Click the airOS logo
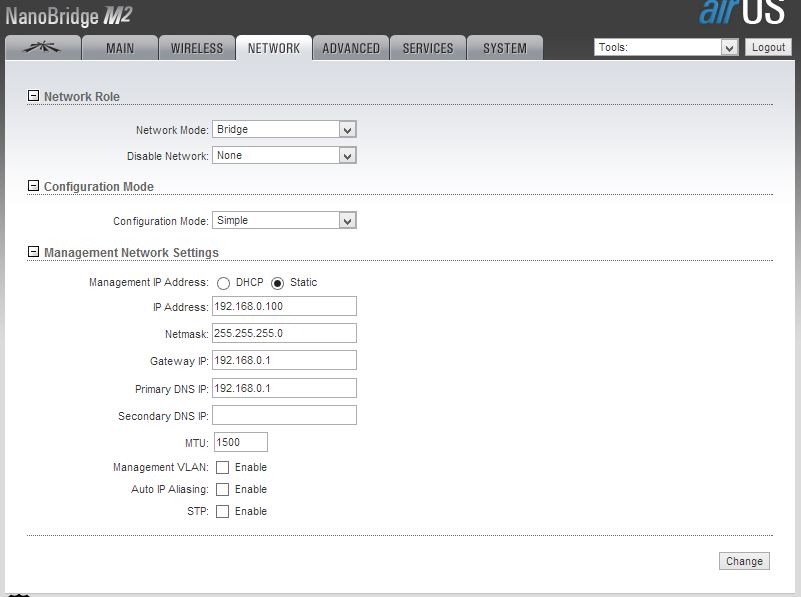The width and height of the screenshot is (801, 597). pos(742,12)
